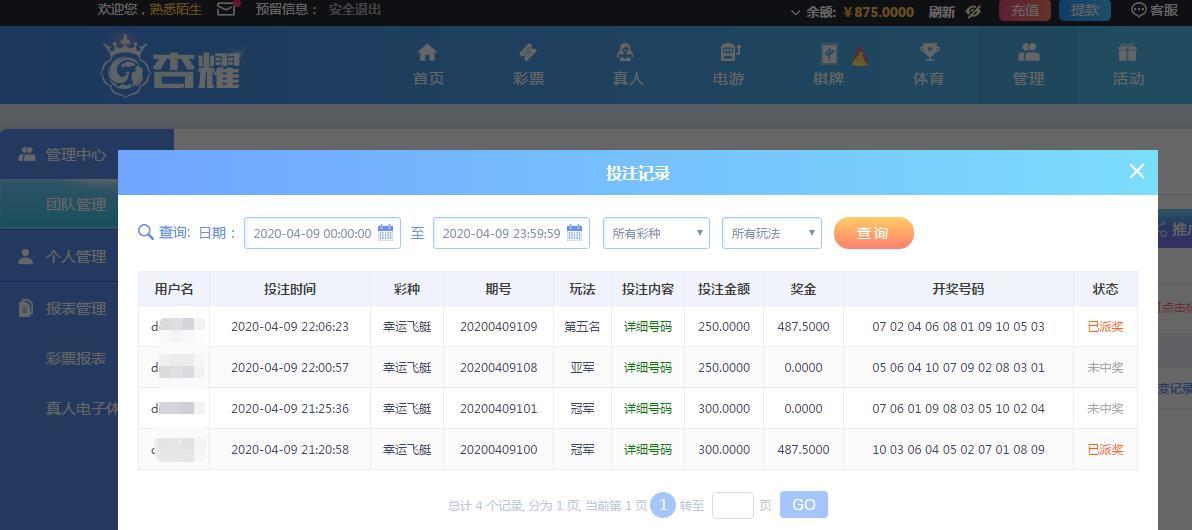1192x530 pixels.
Task: Open the 彩票 lottery ticket icon
Action: click(528, 52)
